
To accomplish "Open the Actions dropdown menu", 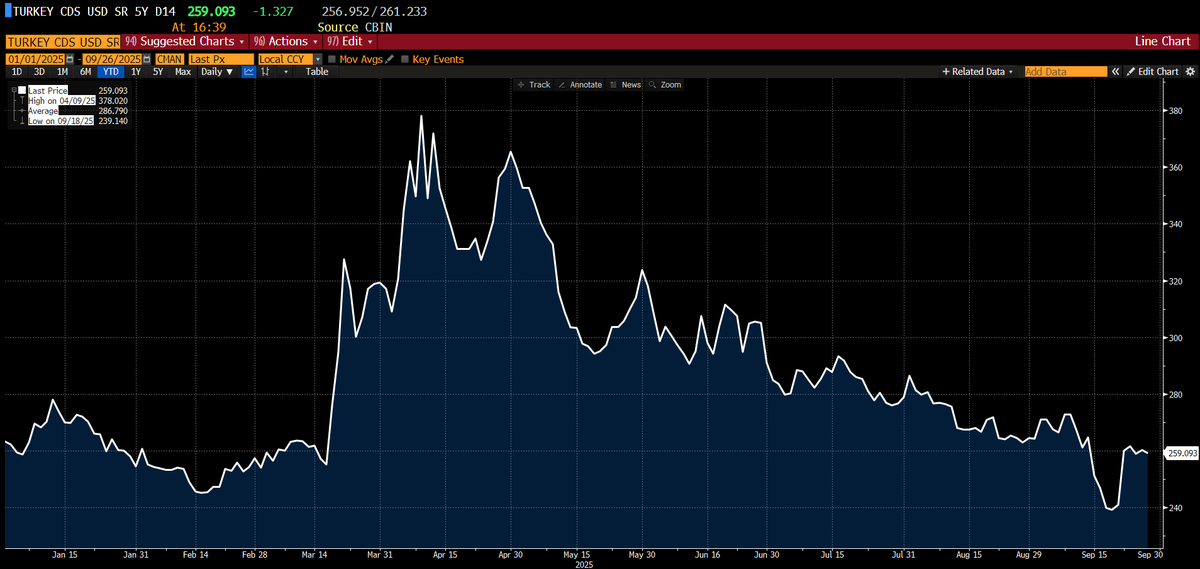I will 286,42.
